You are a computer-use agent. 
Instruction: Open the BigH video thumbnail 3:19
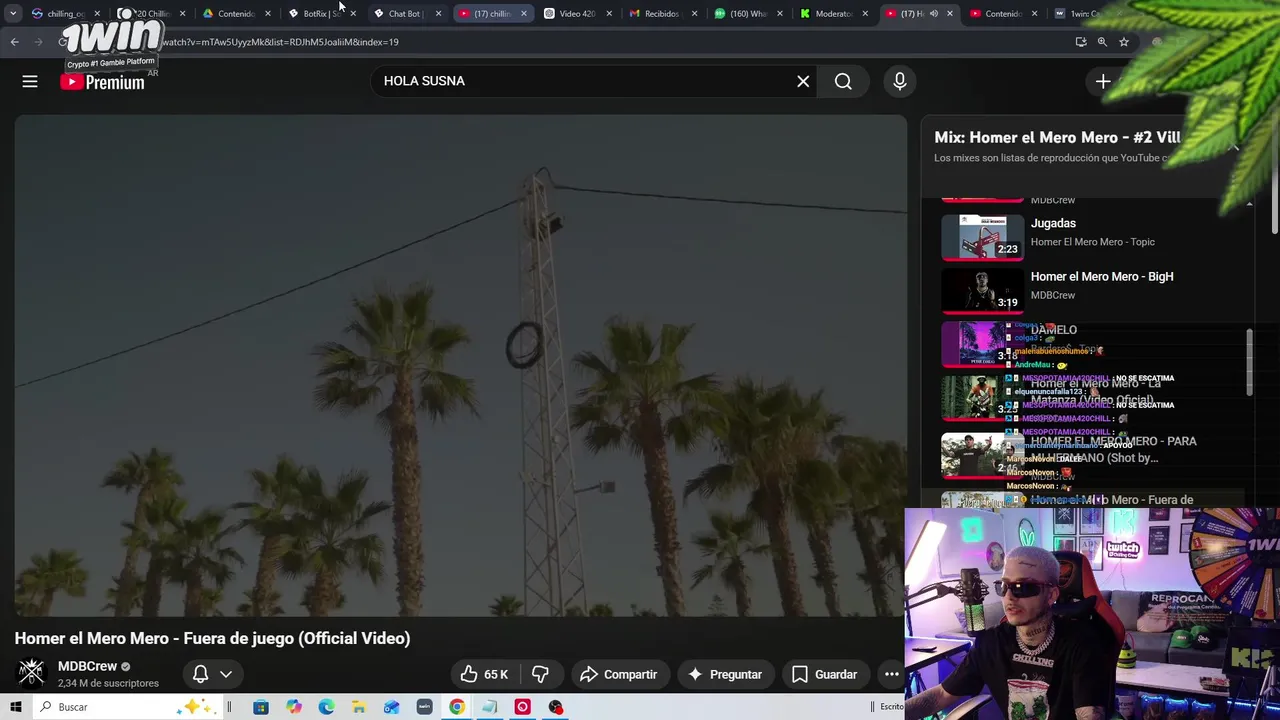[982, 291]
